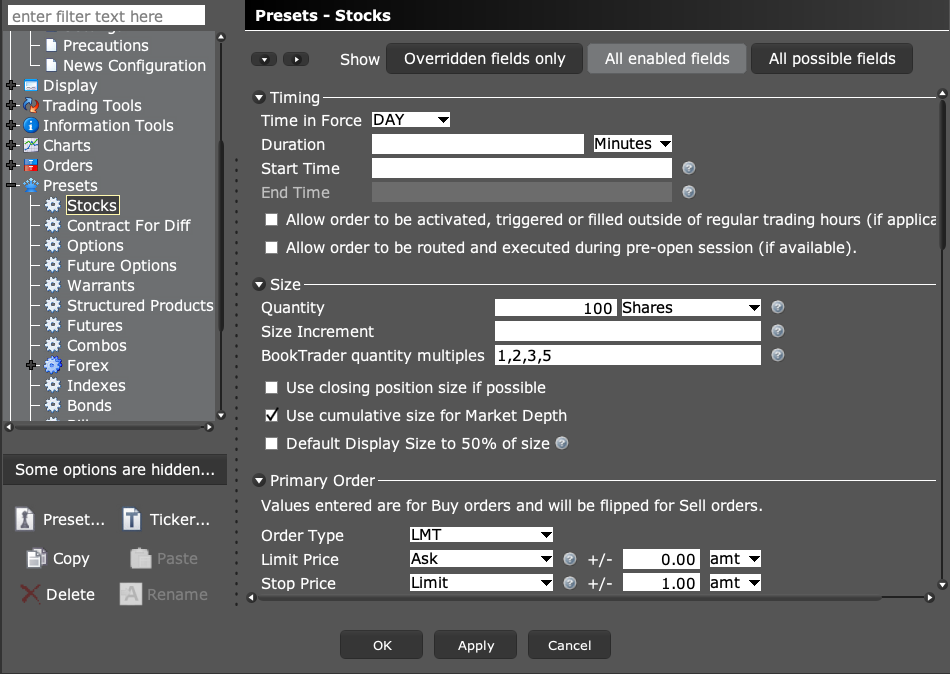Click the Start Time input field
This screenshot has width=950, height=674.
[522, 168]
